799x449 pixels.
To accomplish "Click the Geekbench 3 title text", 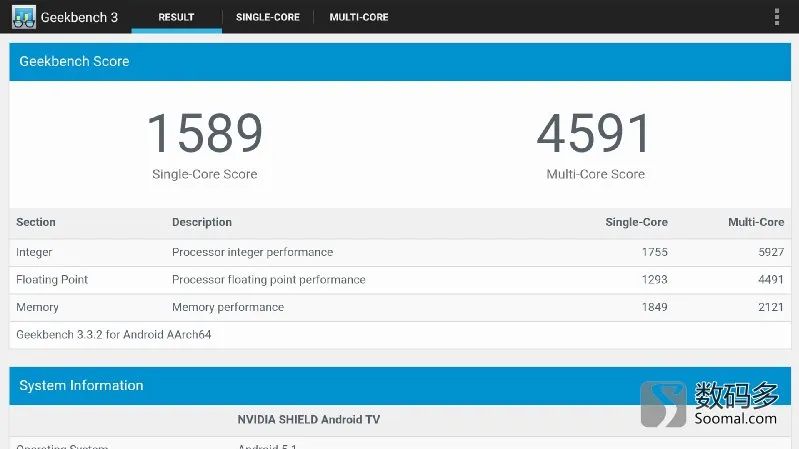I will [79, 17].
